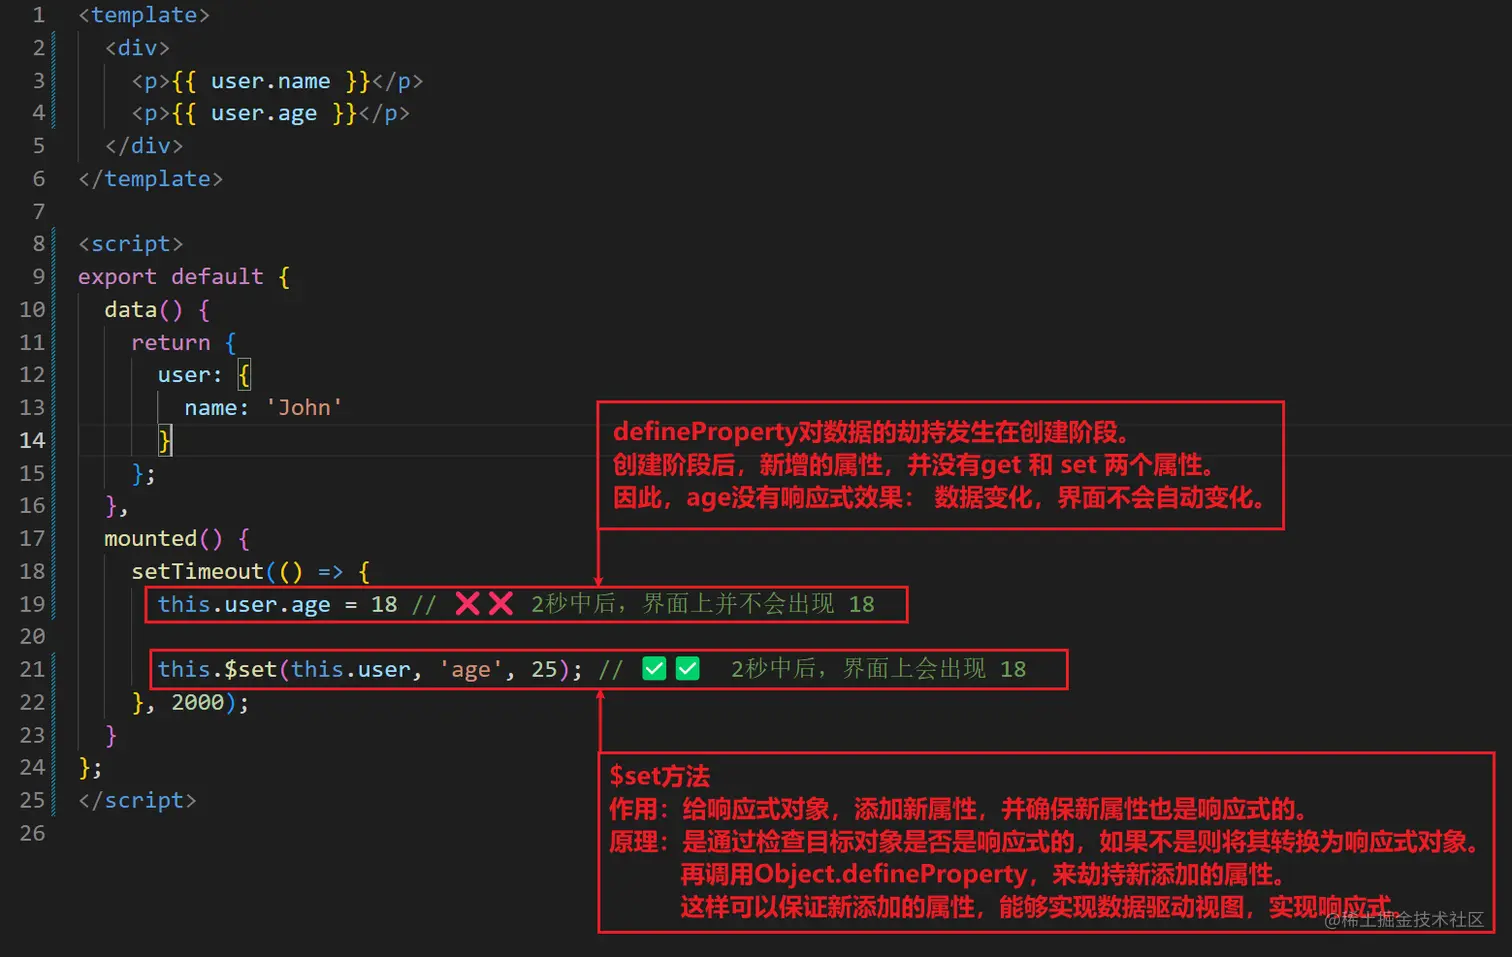Click the {{ user.name }} interpolation

coord(271,81)
